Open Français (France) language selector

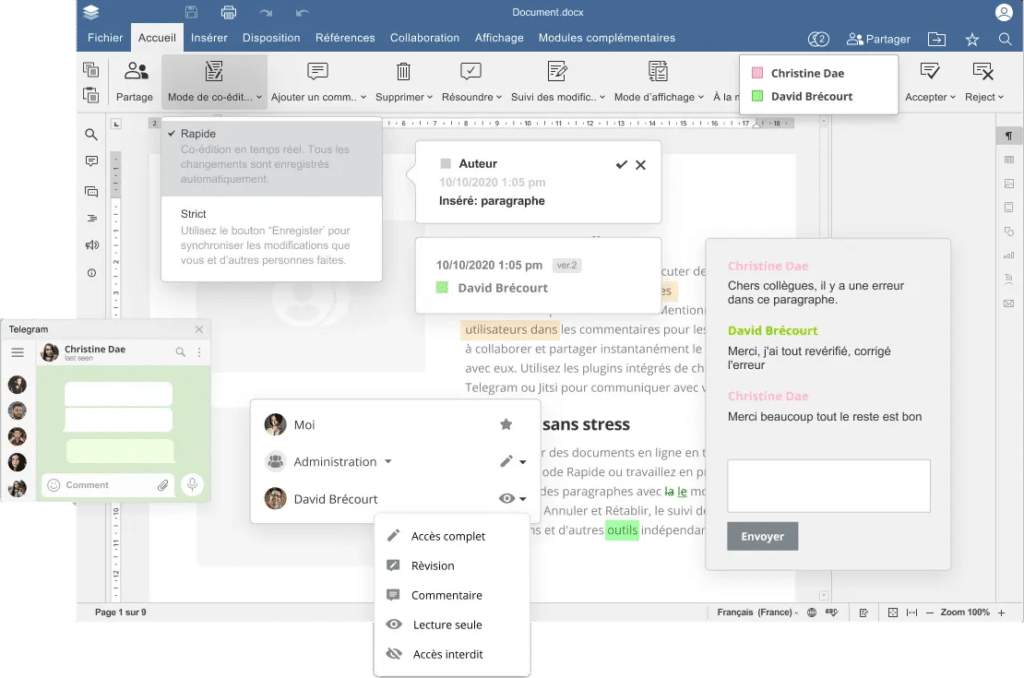757,612
